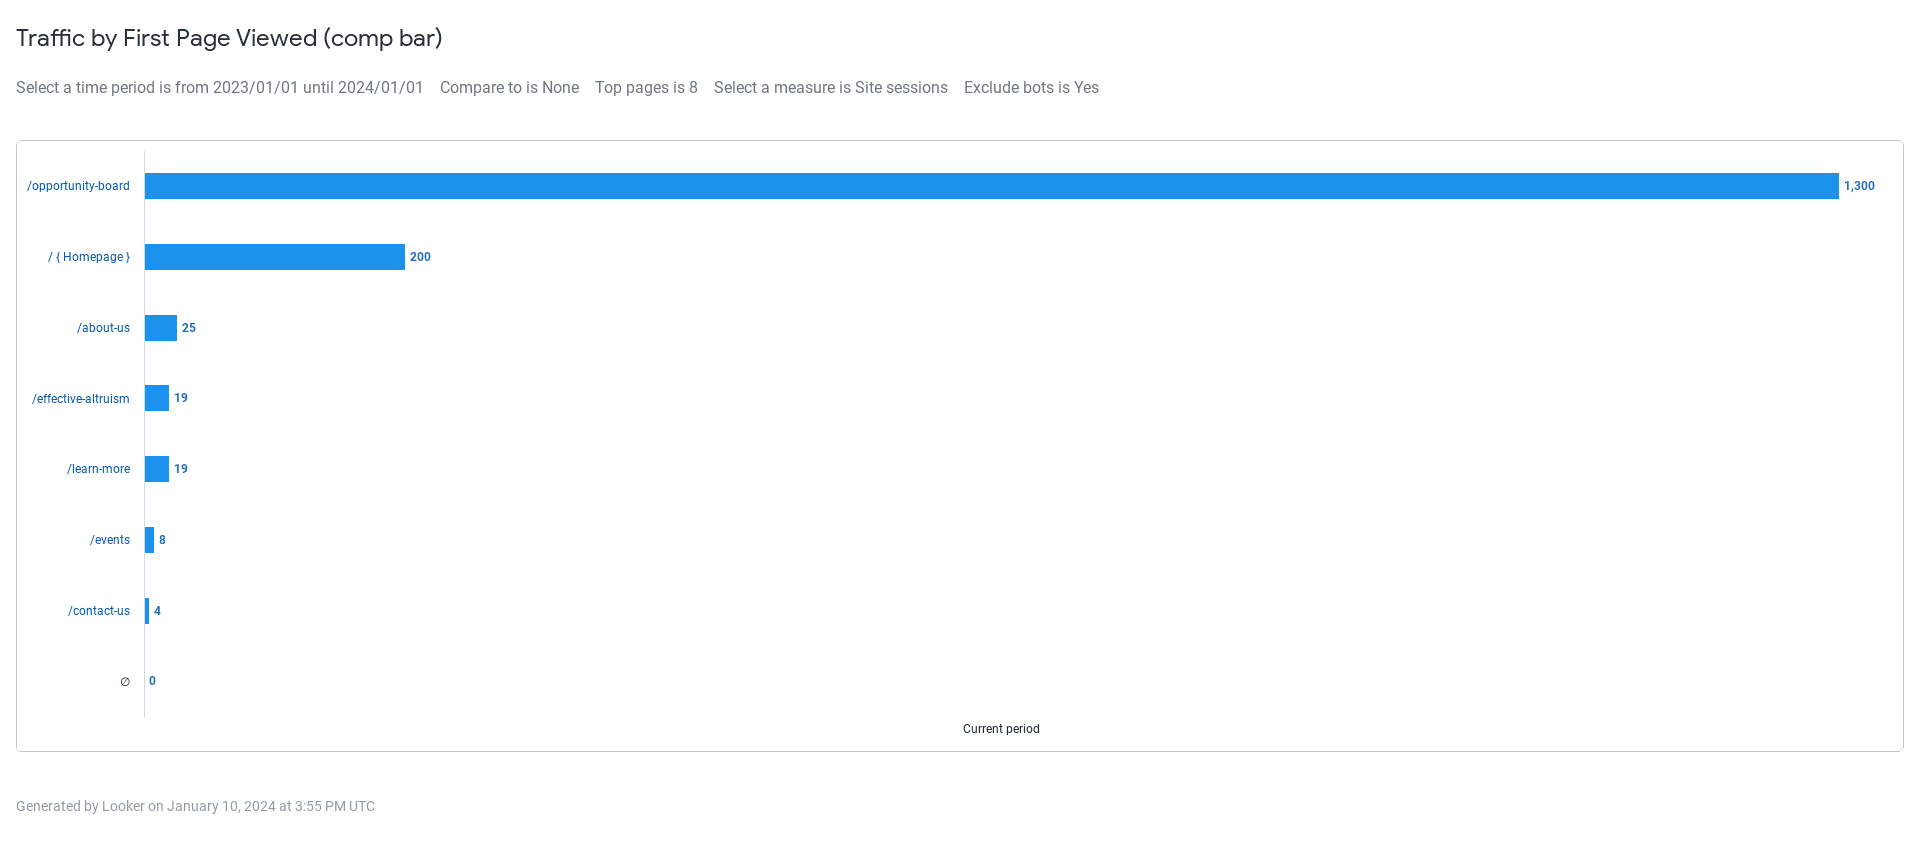Screen dimensions: 1920x844
Task: Click the null ∅ symbol label
Action: (125, 682)
